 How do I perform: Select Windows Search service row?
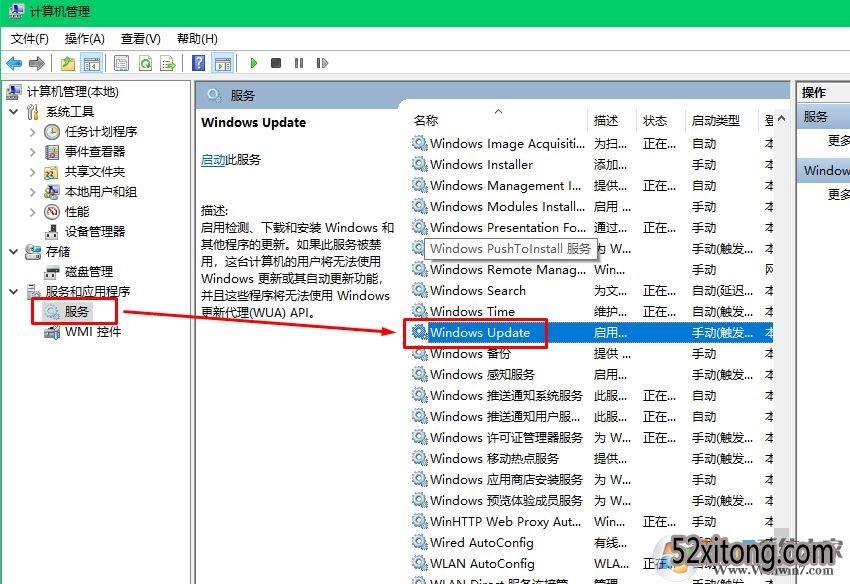pyautogui.click(x=591, y=291)
